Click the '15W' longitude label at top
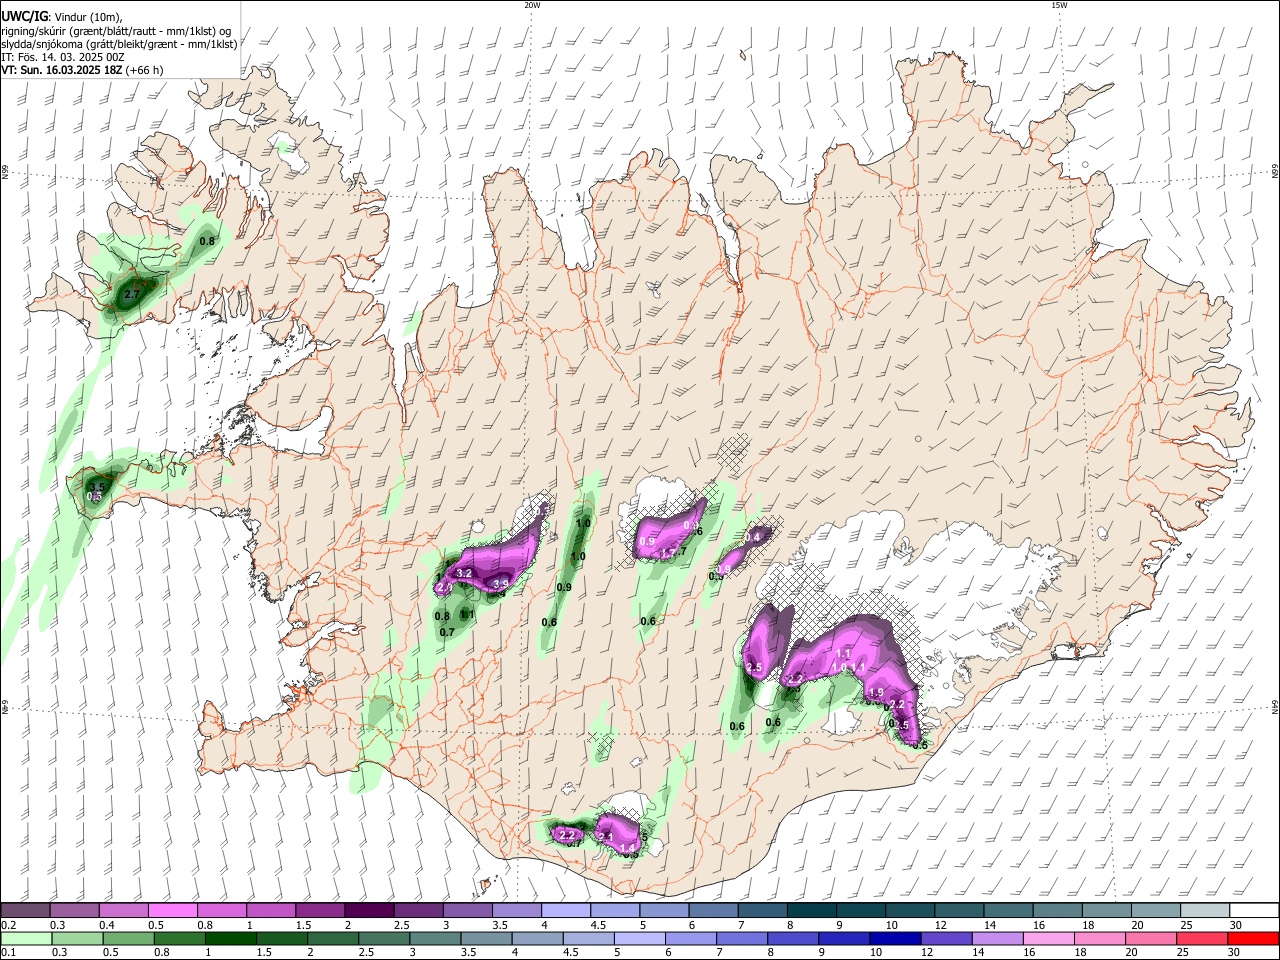 (1059, 5)
